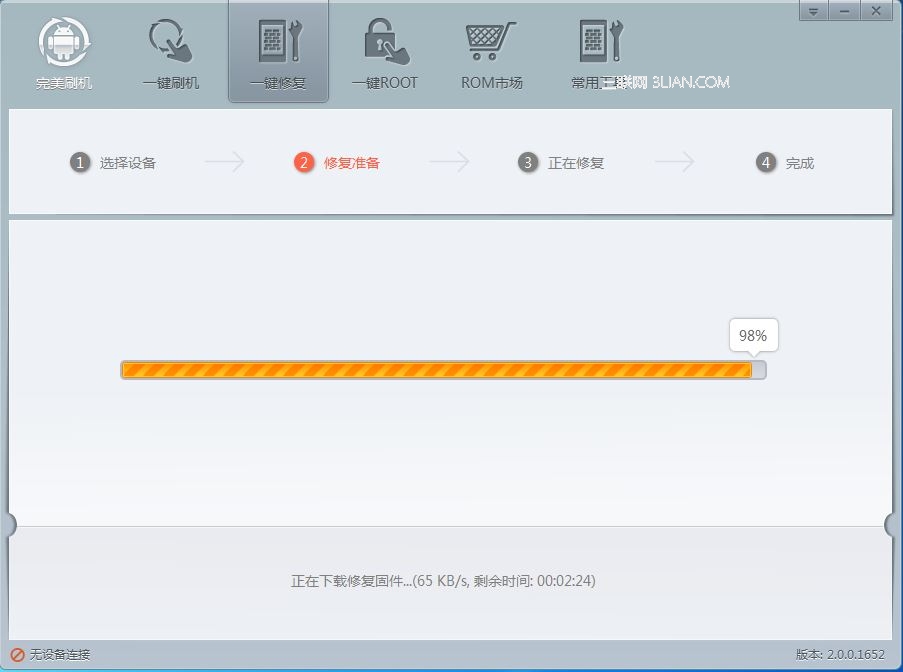
Task: Click the 版本: 2.0.0.1652 version label
Action: pyautogui.click(x=840, y=654)
